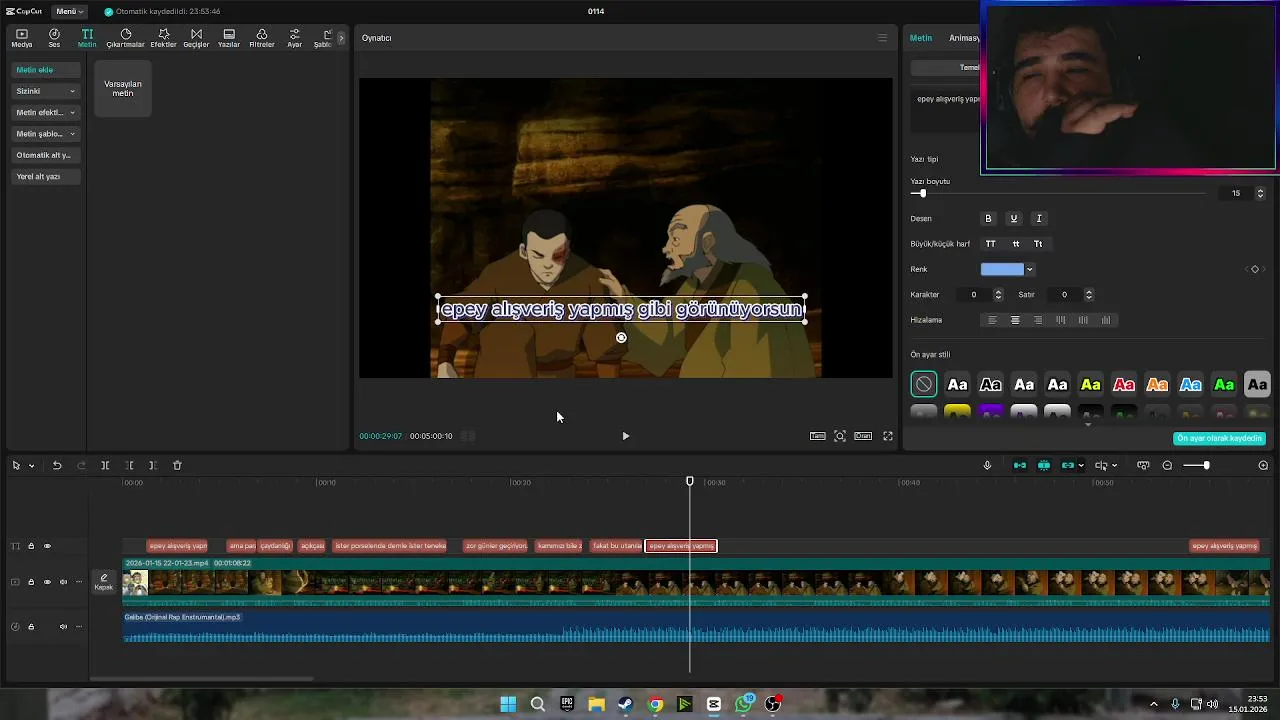
Task: Click the Split clip tool icon
Action: tap(105, 465)
